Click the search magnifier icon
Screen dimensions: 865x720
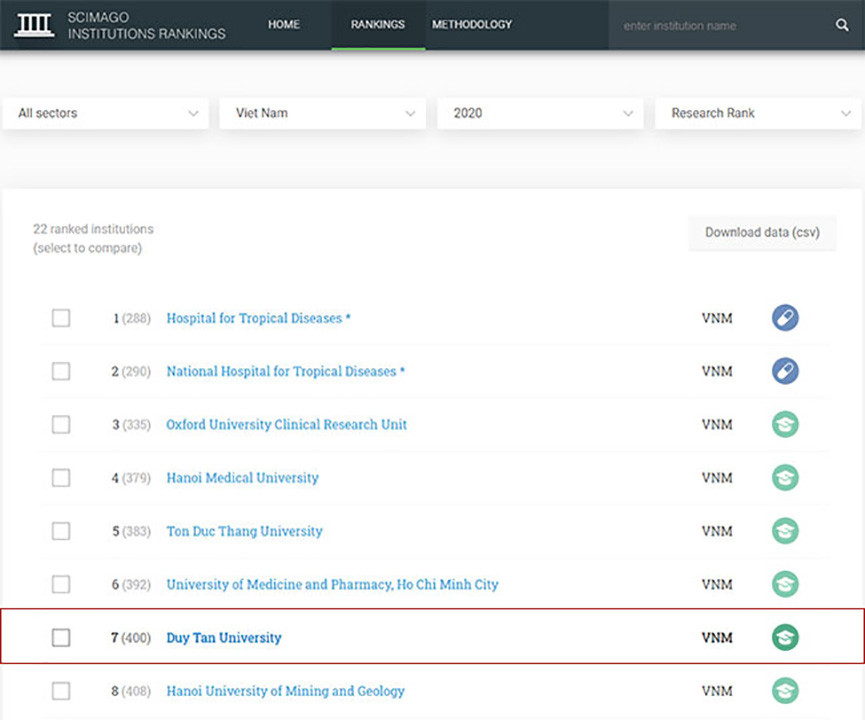click(x=842, y=25)
